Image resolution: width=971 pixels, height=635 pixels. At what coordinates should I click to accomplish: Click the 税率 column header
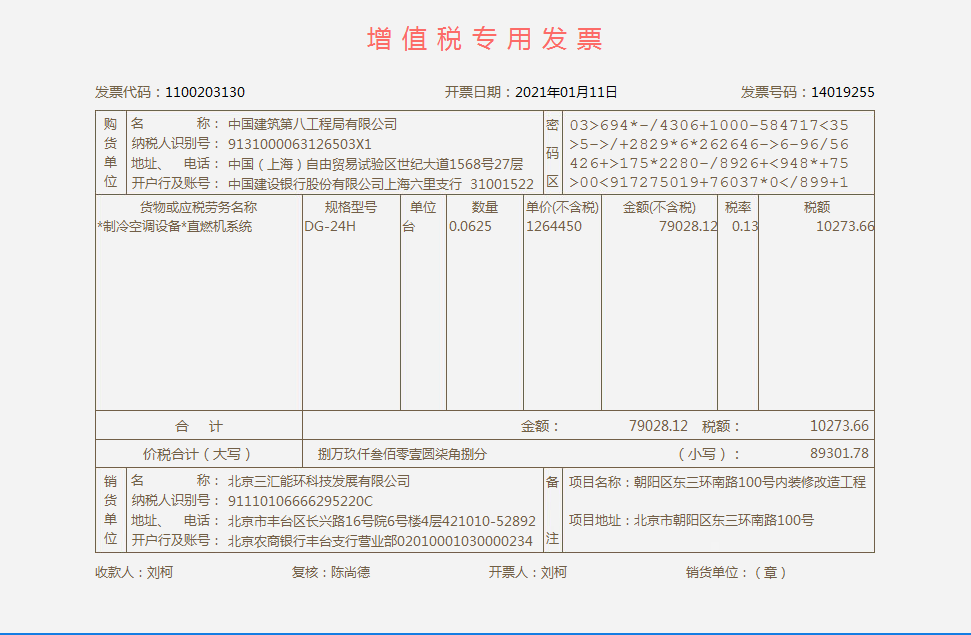(x=738, y=207)
